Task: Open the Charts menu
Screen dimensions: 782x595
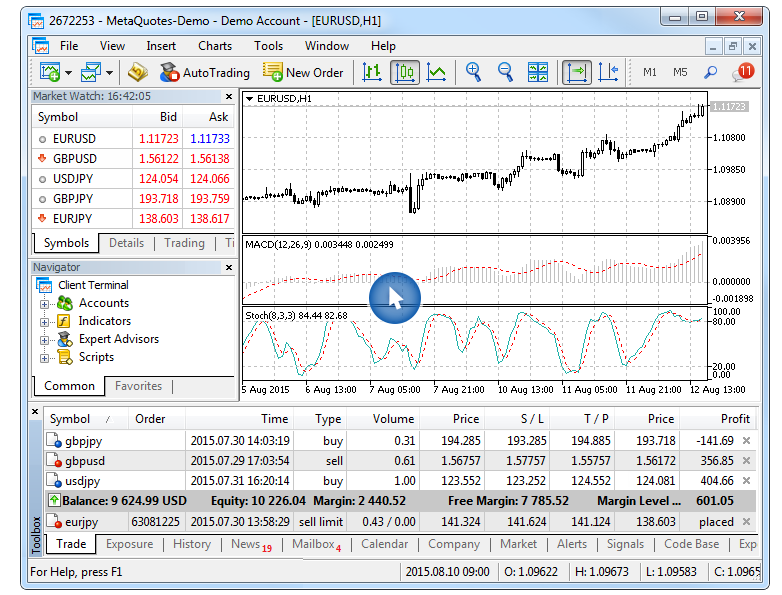Action: click(214, 46)
